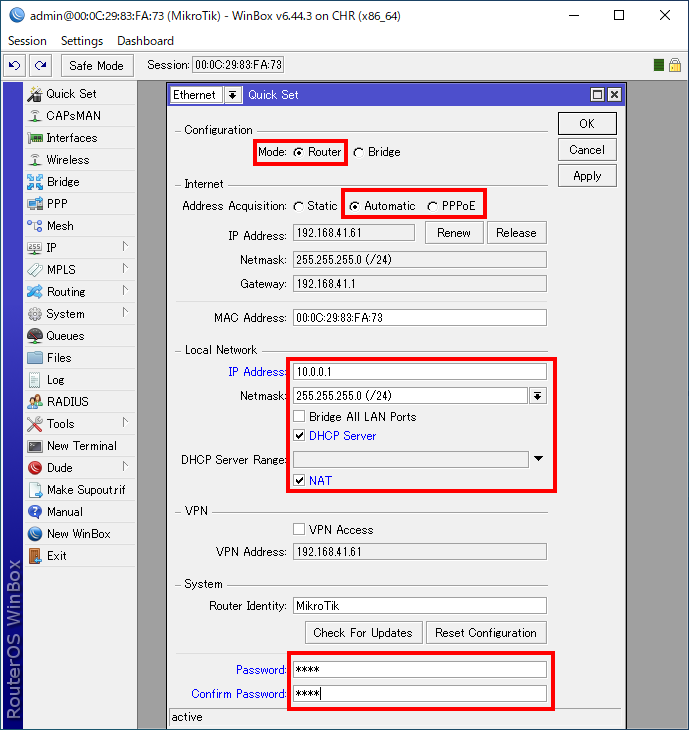Click the Redo toolbar arrow

[x=41, y=65]
